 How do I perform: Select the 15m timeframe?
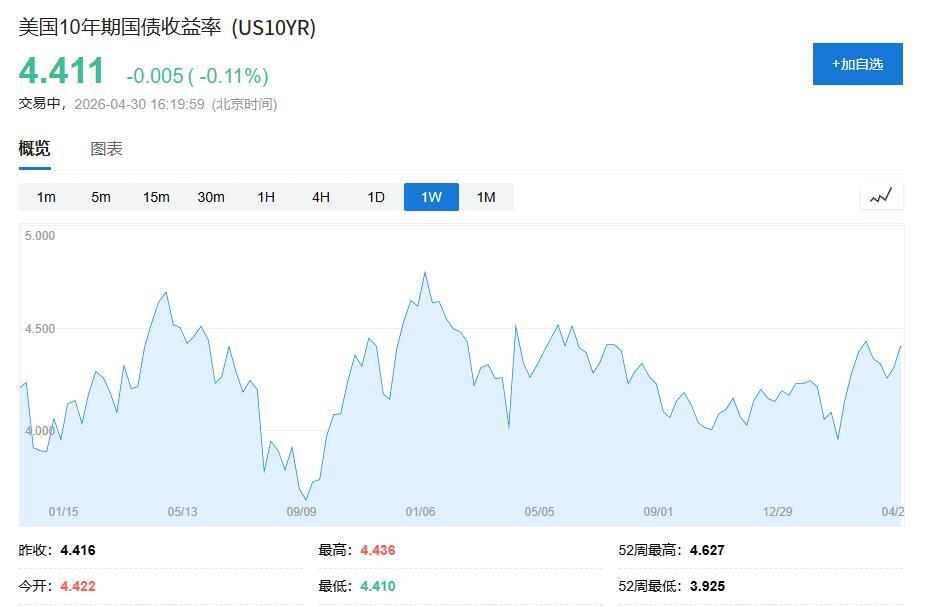pos(156,197)
